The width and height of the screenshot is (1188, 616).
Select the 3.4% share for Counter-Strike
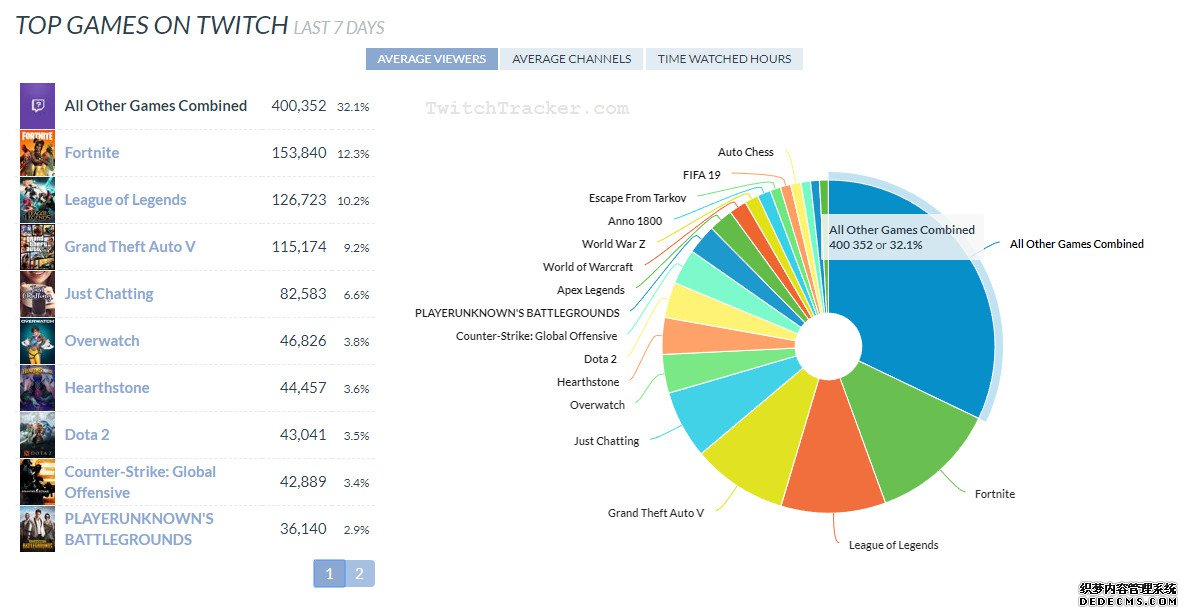[x=356, y=483]
